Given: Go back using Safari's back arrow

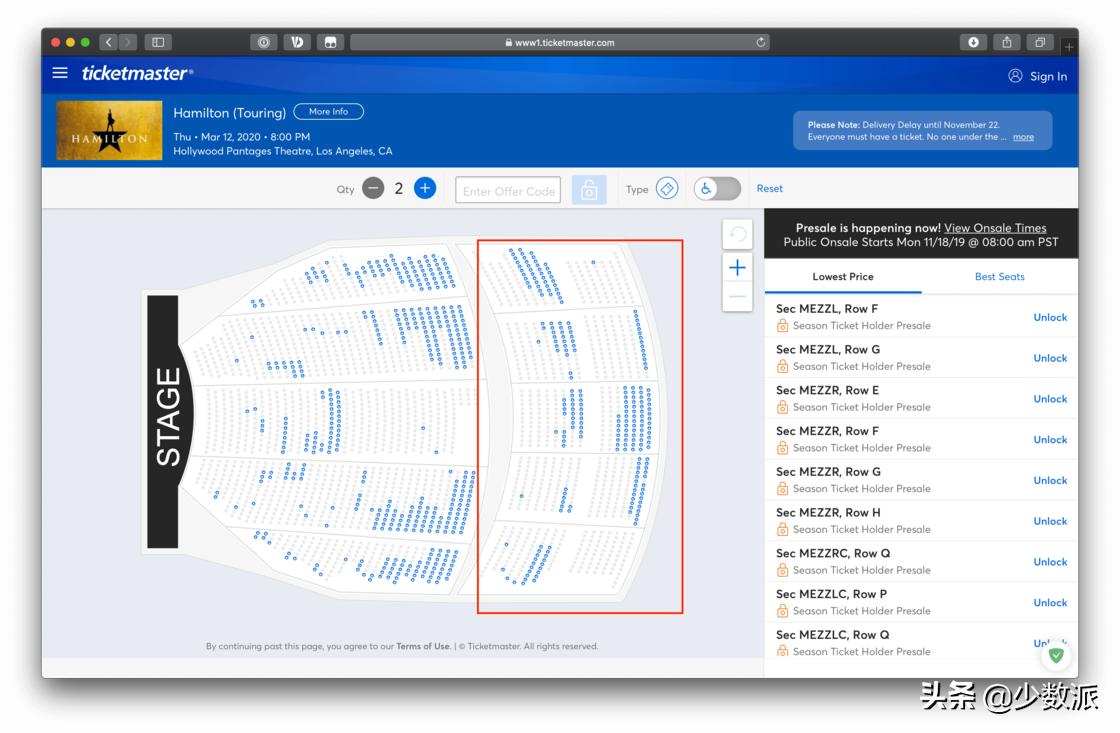Looking at the screenshot, I should tap(109, 42).
